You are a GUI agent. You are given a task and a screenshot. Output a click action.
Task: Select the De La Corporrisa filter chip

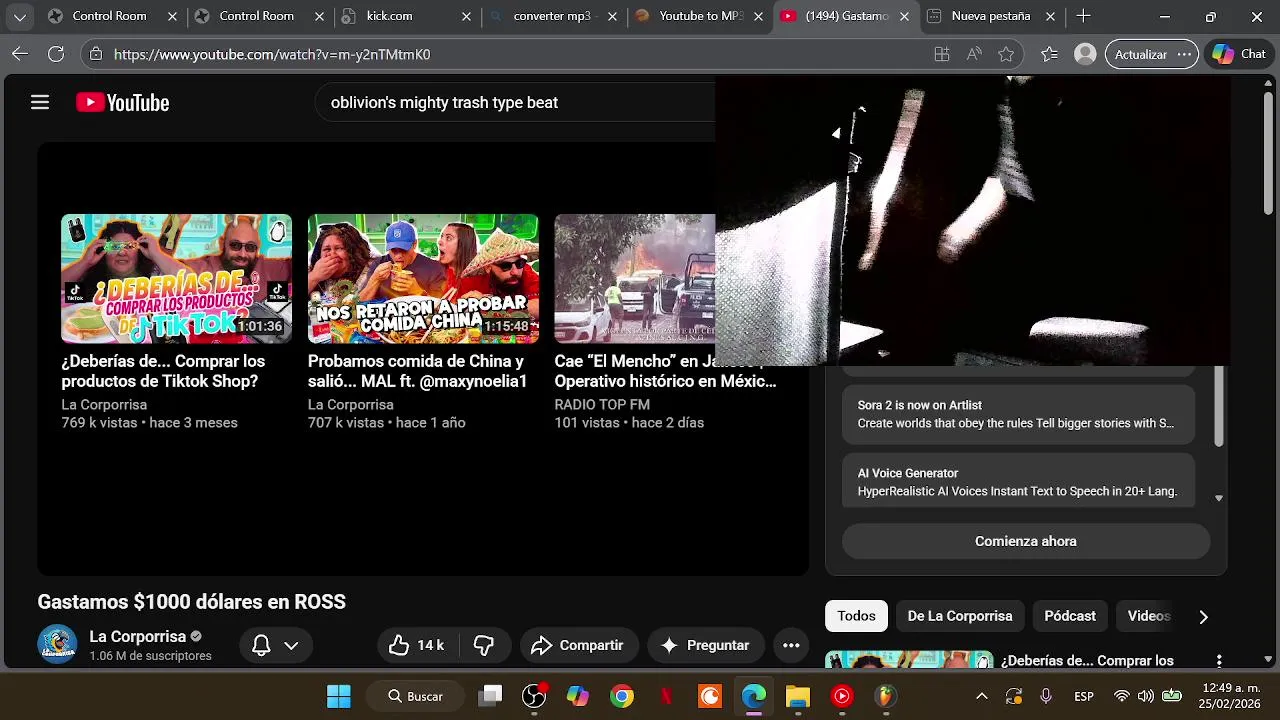click(x=960, y=616)
